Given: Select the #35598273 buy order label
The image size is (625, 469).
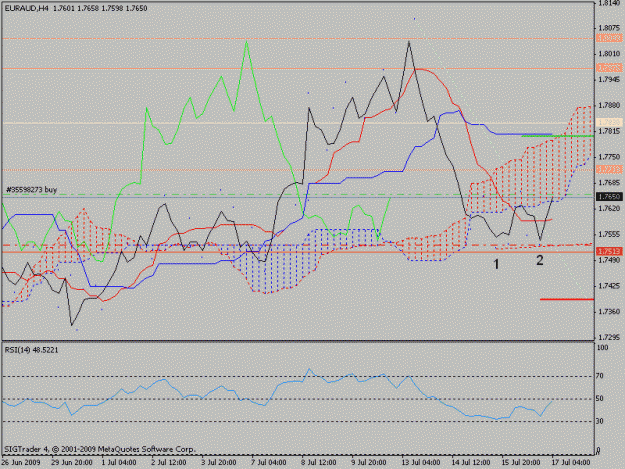Looking at the screenshot, I should click(31, 190).
